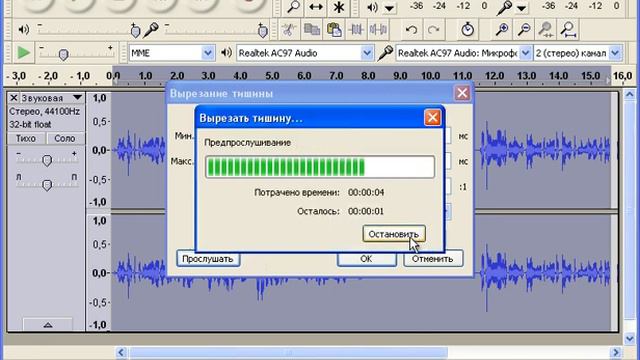Open output meter dropdown arrow
The image size is (640, 360).
click(389, 8)
